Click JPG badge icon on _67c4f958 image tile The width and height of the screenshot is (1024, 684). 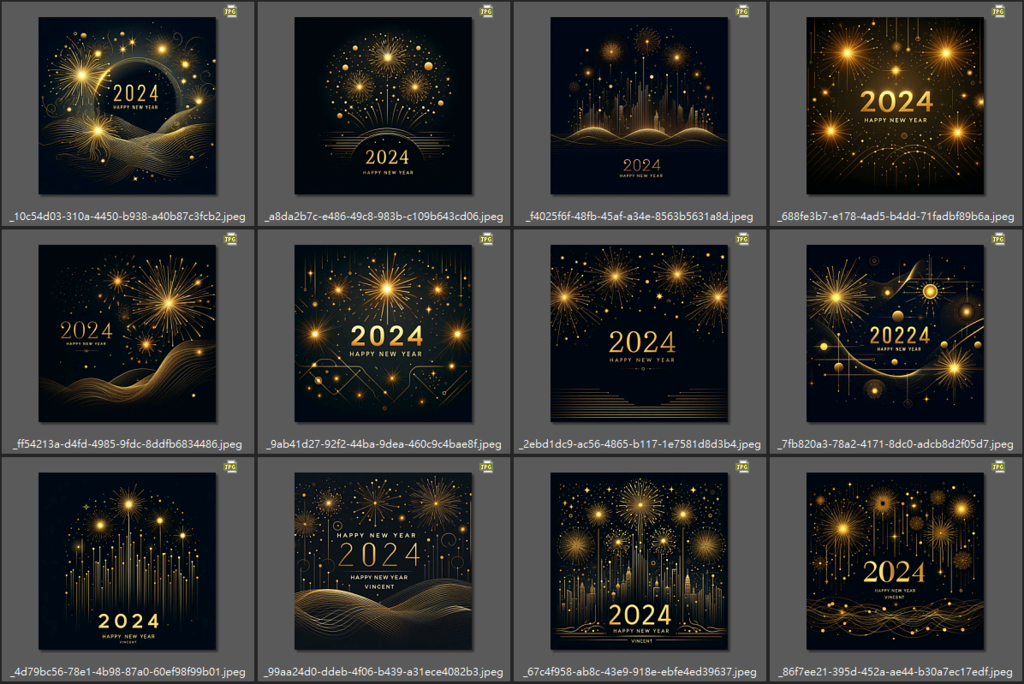coord(743,468)
